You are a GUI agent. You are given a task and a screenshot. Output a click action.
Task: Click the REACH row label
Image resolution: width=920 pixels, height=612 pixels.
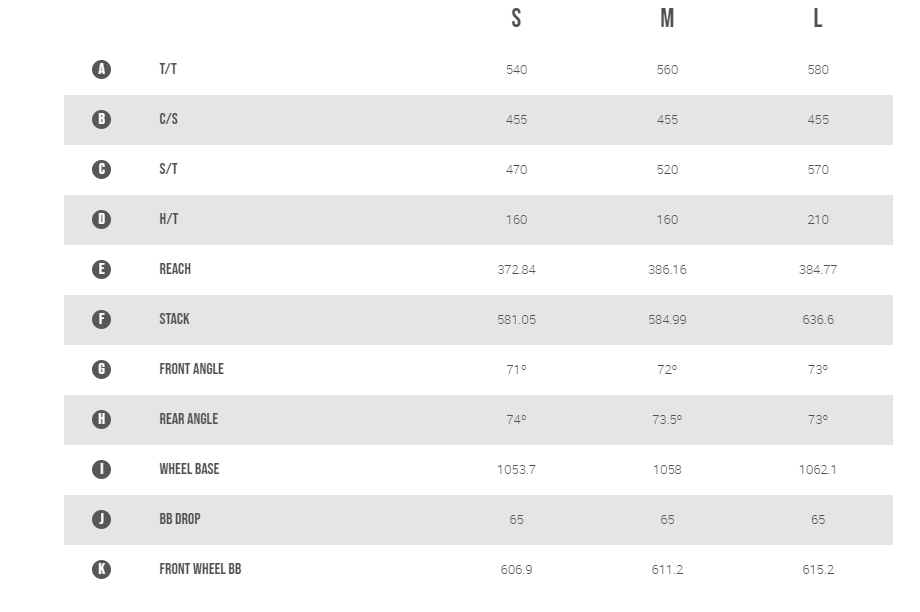click(175, 269)
